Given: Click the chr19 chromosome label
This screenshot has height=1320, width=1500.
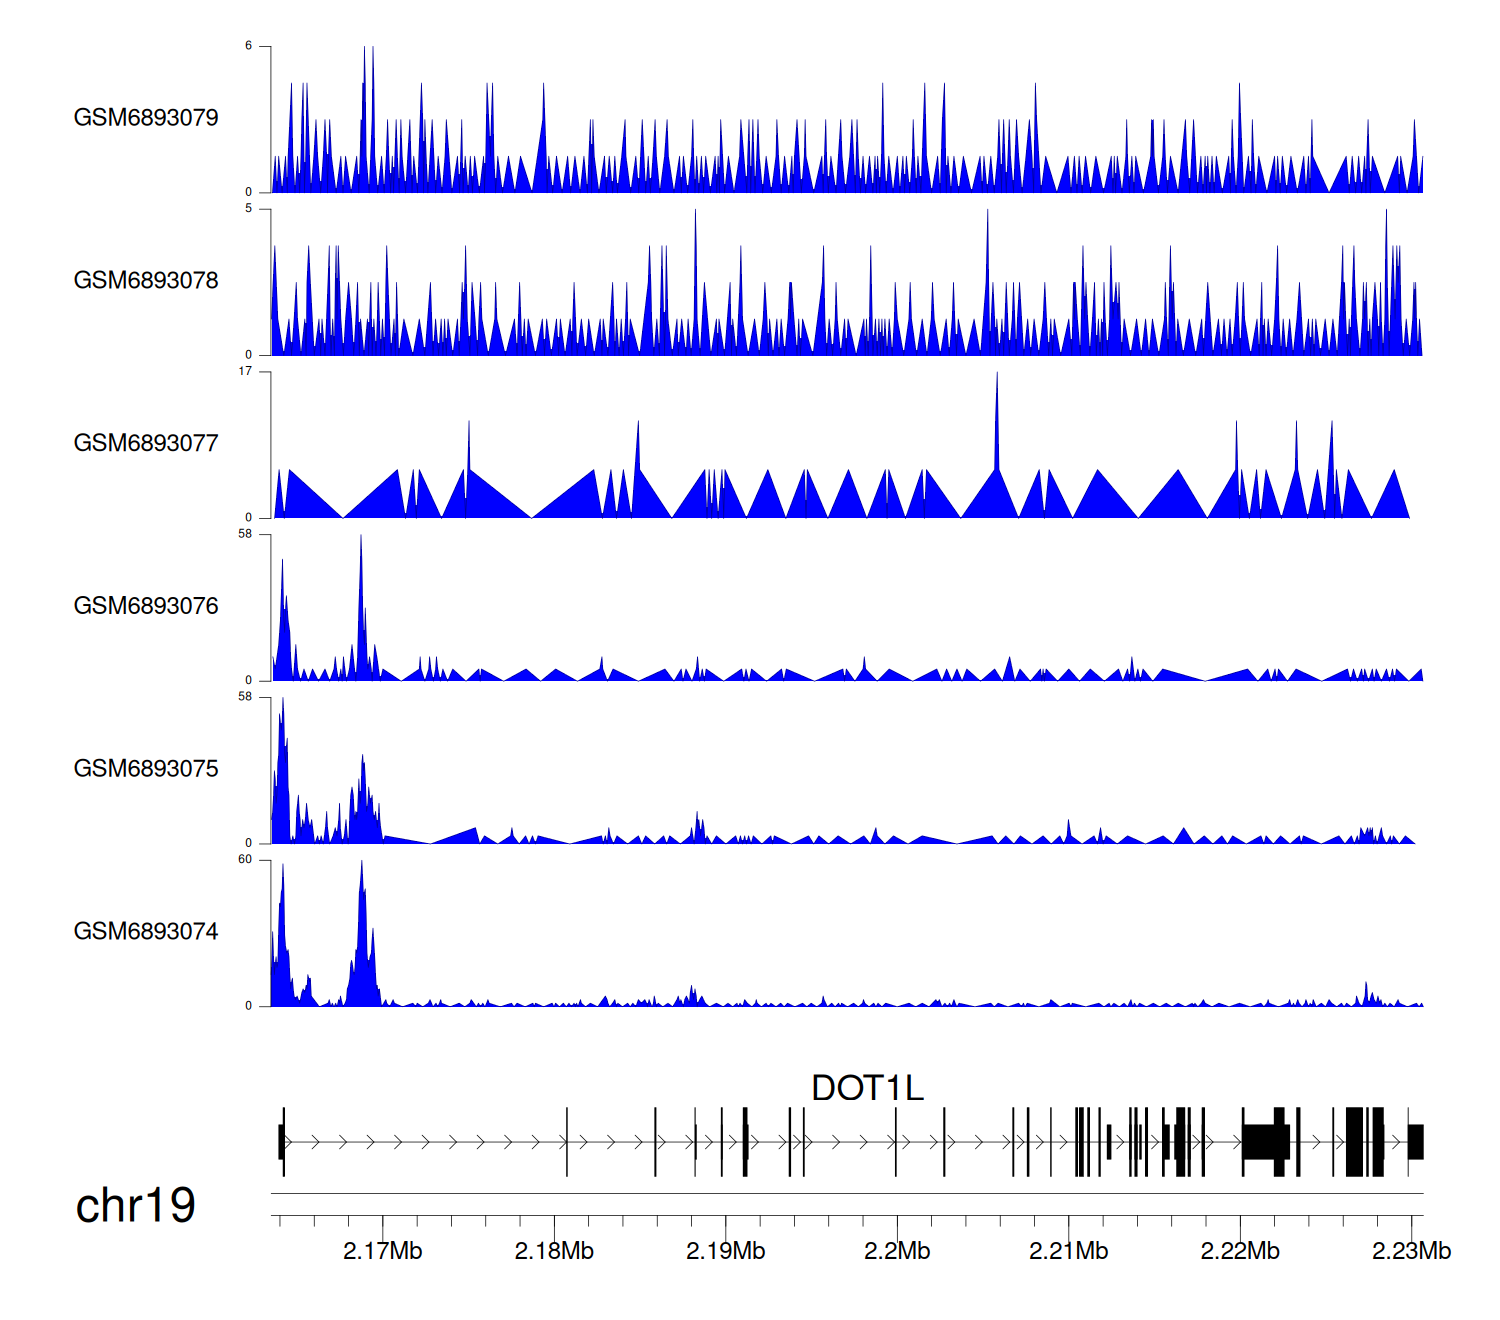Looking at the screenshot, I should coord(135,1205).
